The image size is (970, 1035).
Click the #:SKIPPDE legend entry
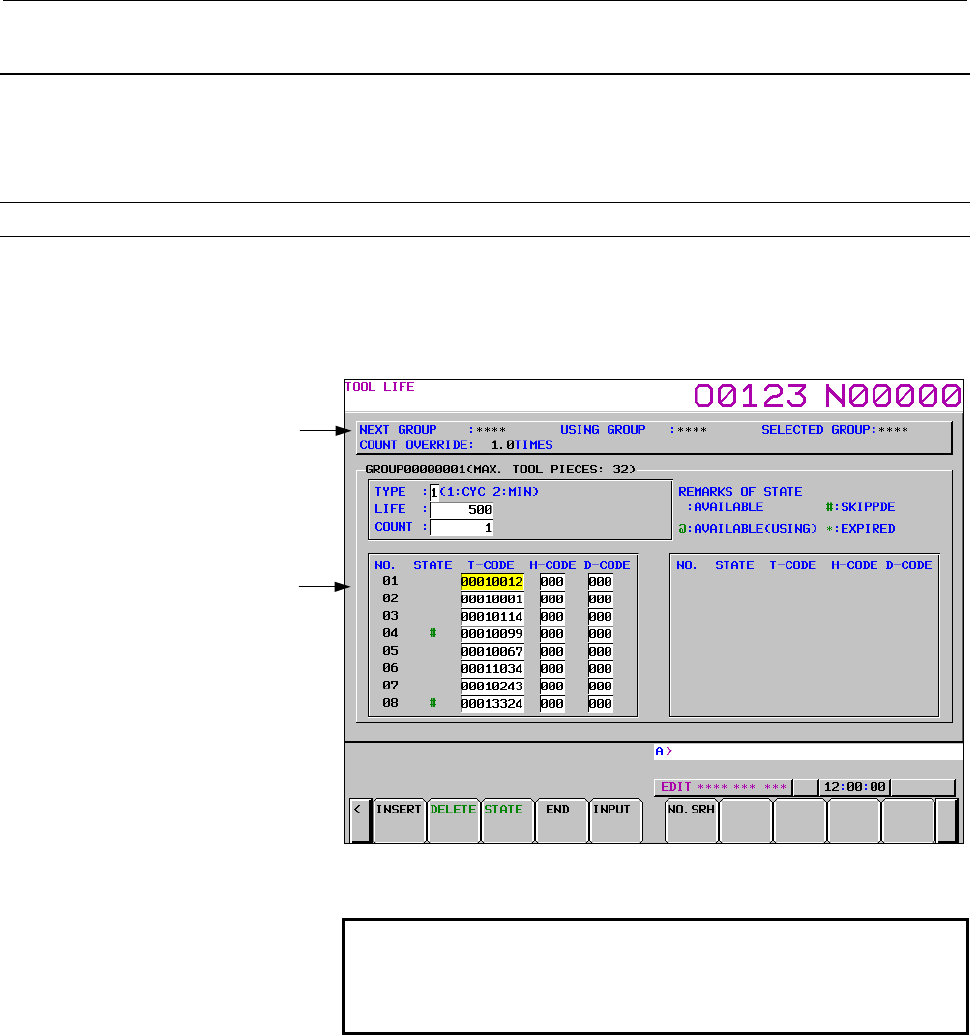[860, 507]
